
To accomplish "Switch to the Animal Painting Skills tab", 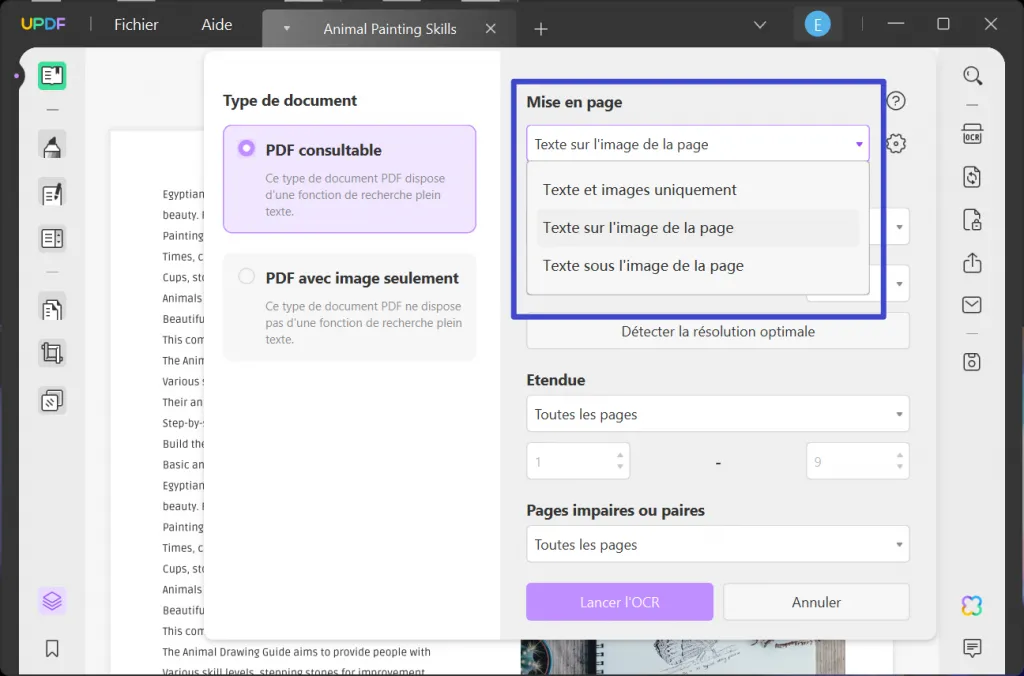I will pyautogui.click(x=388, y=28).
